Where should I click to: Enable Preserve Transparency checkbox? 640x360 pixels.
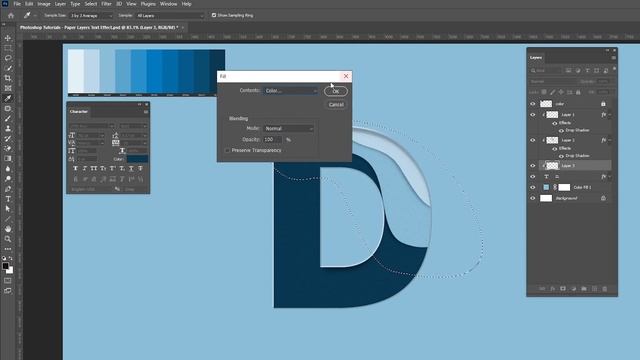coord(227,150)
